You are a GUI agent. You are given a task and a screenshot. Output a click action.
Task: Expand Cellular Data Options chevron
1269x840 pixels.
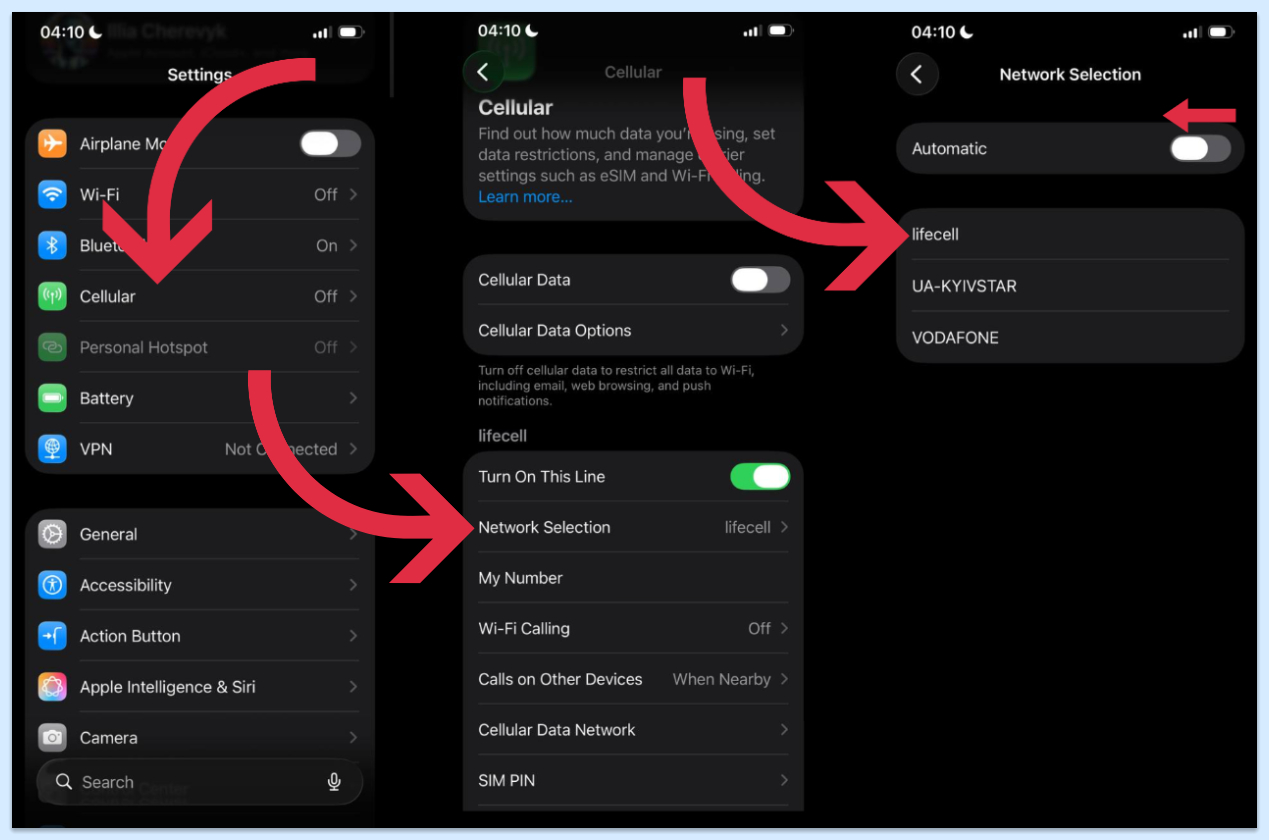click(x=784, y=330)
